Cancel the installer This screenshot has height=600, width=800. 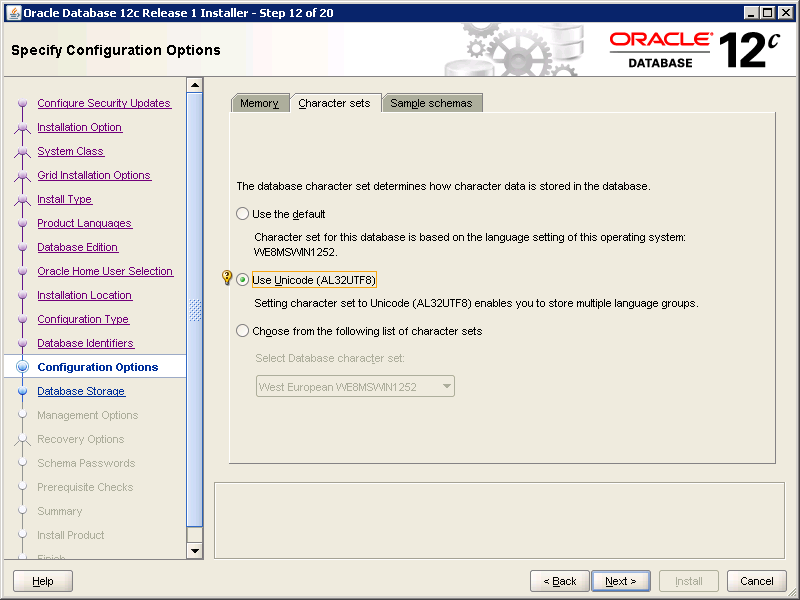coord(757,581)
